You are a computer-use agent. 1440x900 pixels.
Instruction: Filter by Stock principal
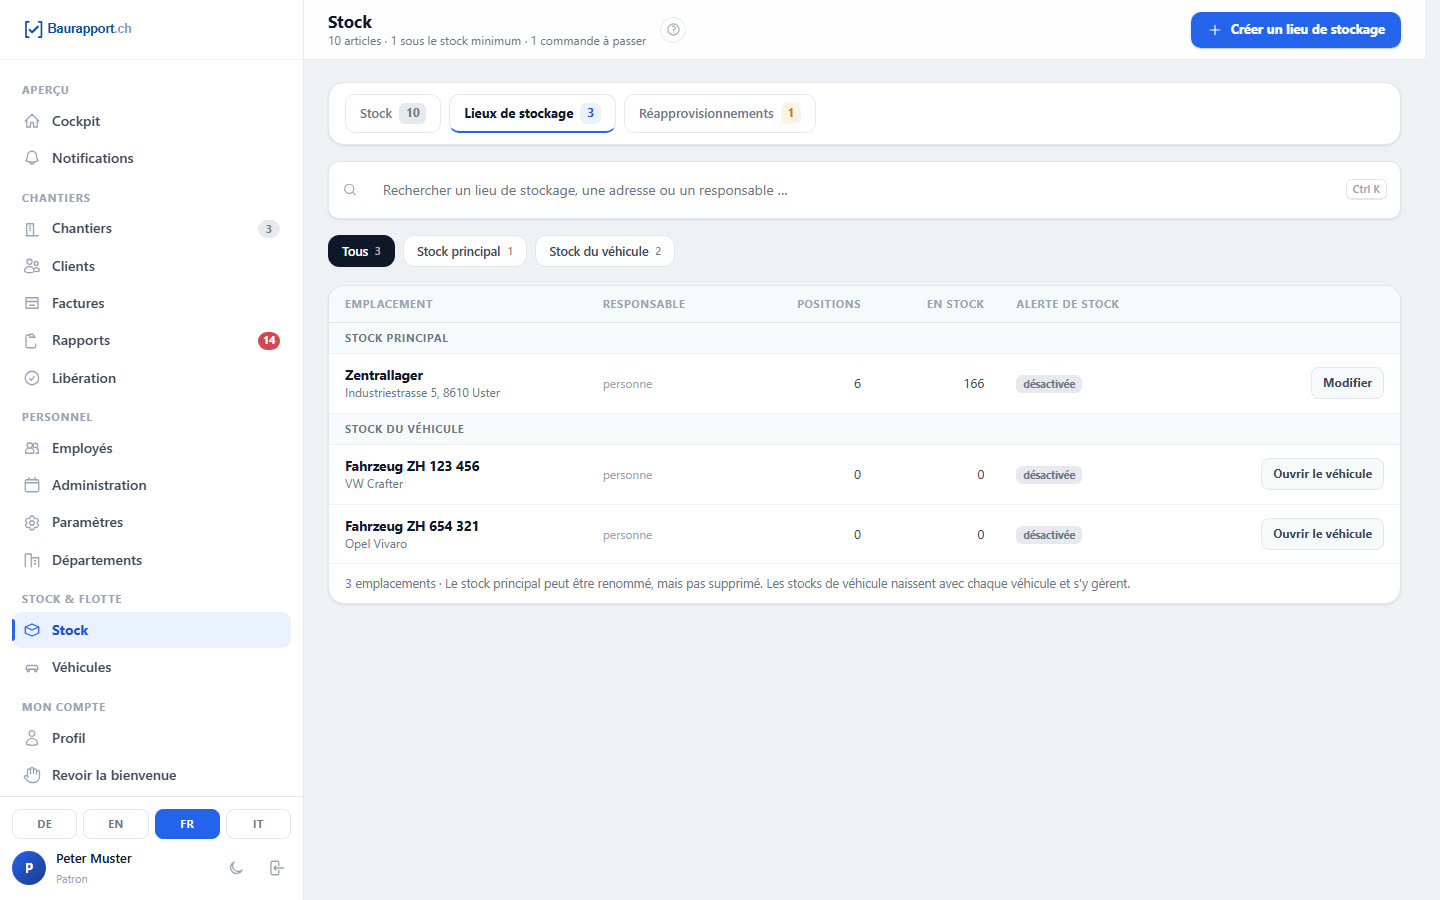464,251
